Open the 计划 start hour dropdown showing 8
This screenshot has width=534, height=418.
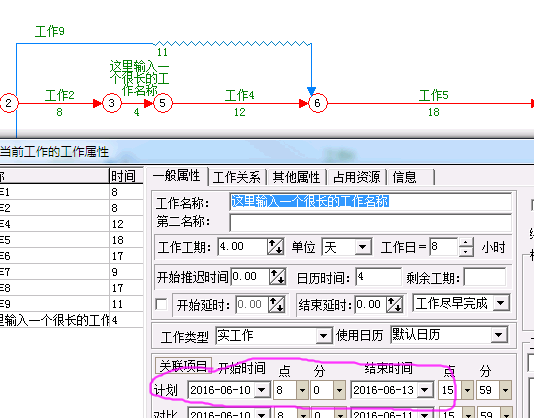tap(302, 390)
